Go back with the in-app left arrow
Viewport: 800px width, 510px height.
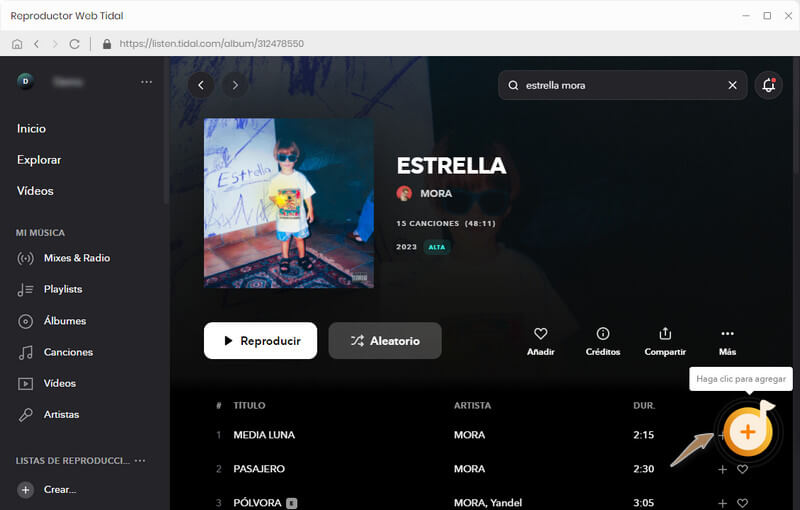201,85
